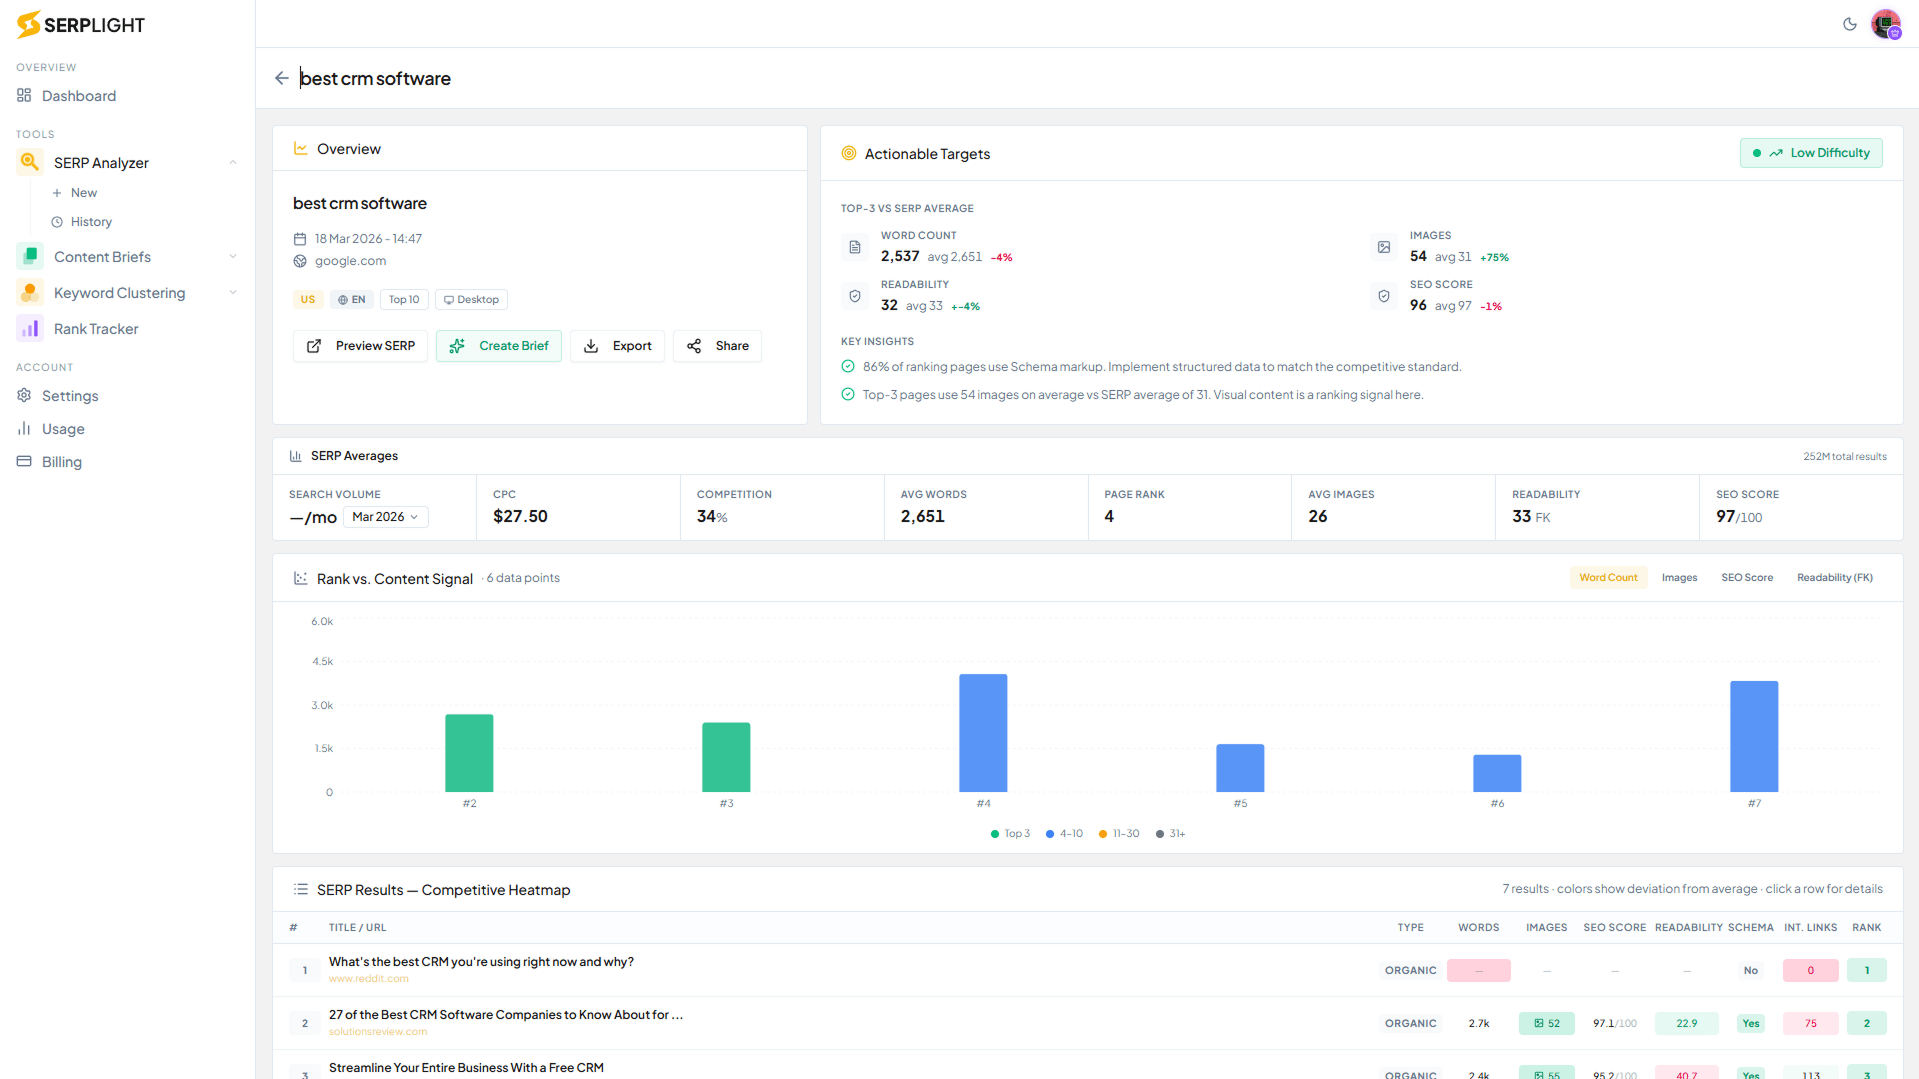Open the Content Briefs tool
The image size is (1919, 1079).
coord(102,256)
